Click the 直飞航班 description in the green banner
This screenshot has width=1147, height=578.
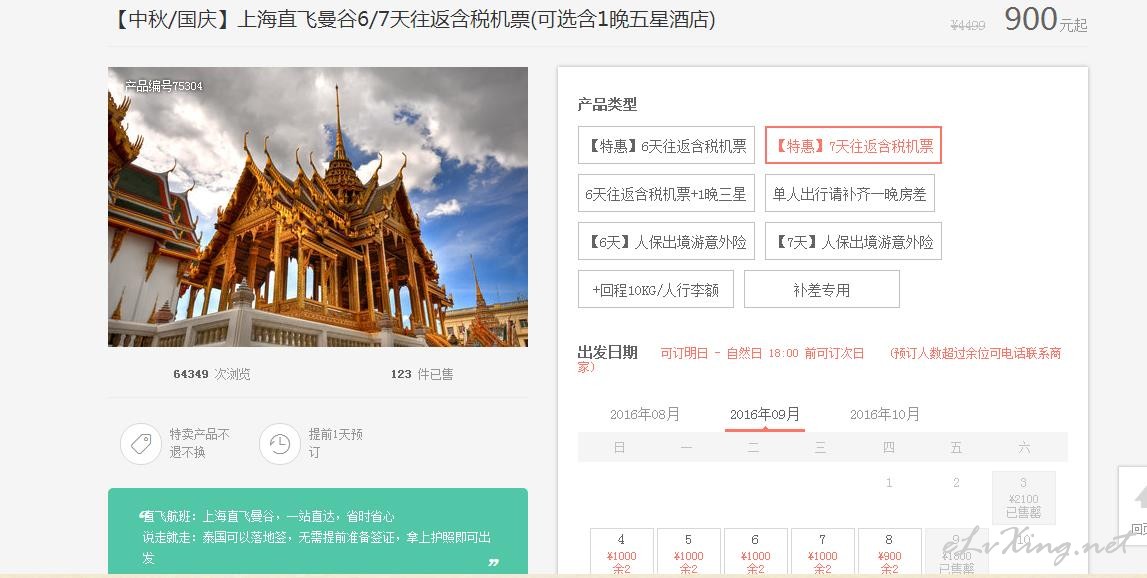coord(269,517)
